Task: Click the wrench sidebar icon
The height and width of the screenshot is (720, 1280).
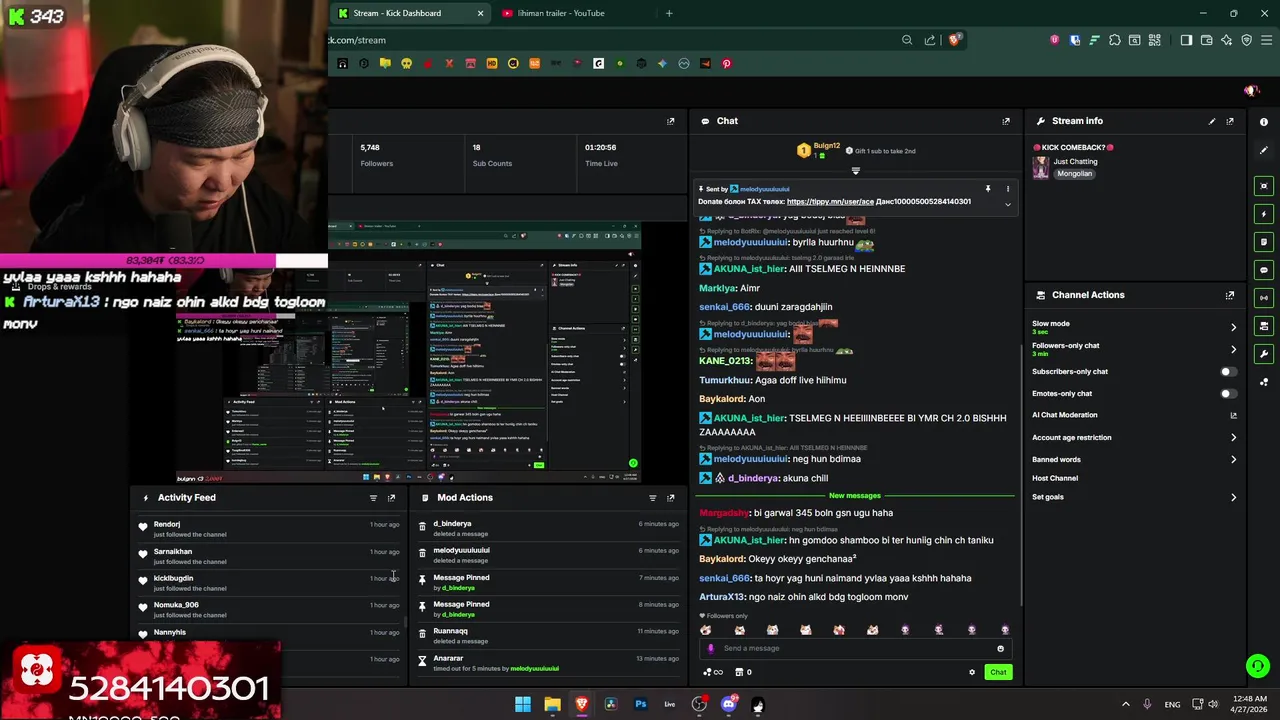Action: [1264, 354]
